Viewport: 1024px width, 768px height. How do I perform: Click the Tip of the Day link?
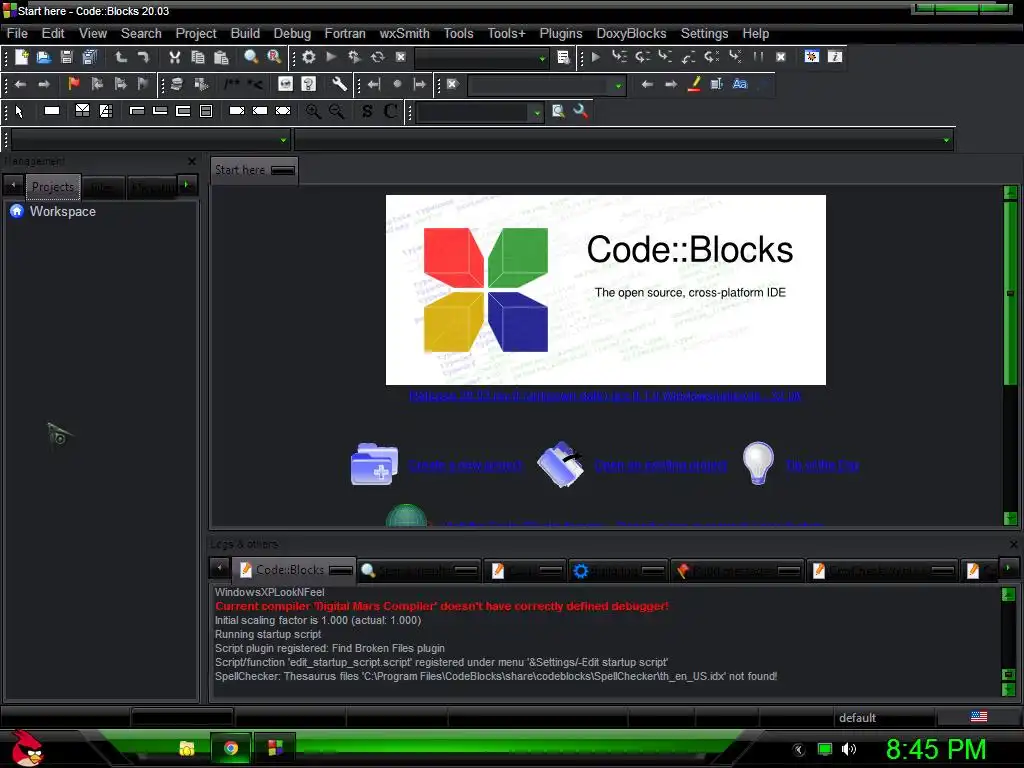(822, 465)
